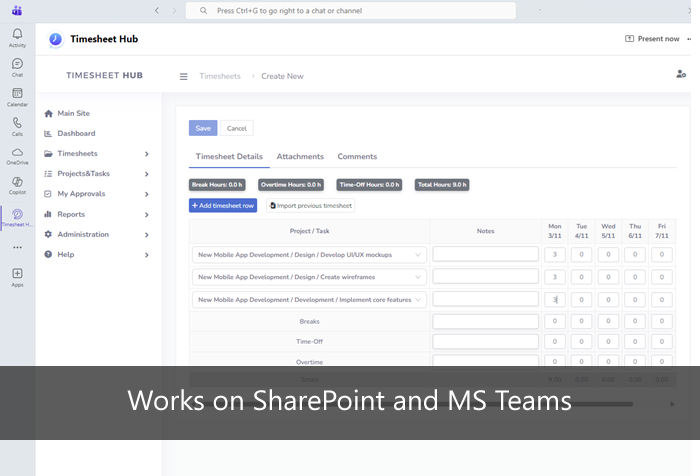Open the Chat icon in Teams
This screenshot has height=476, width=700.
(x=17, y=66)
